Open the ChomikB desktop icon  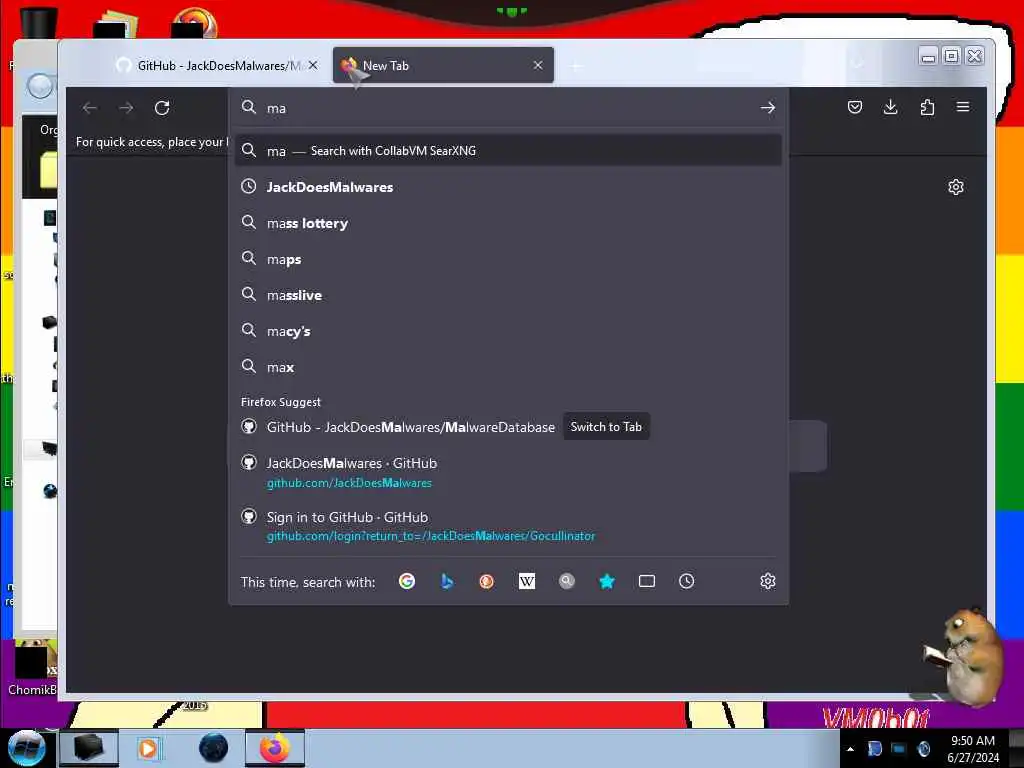coord(34,669)
